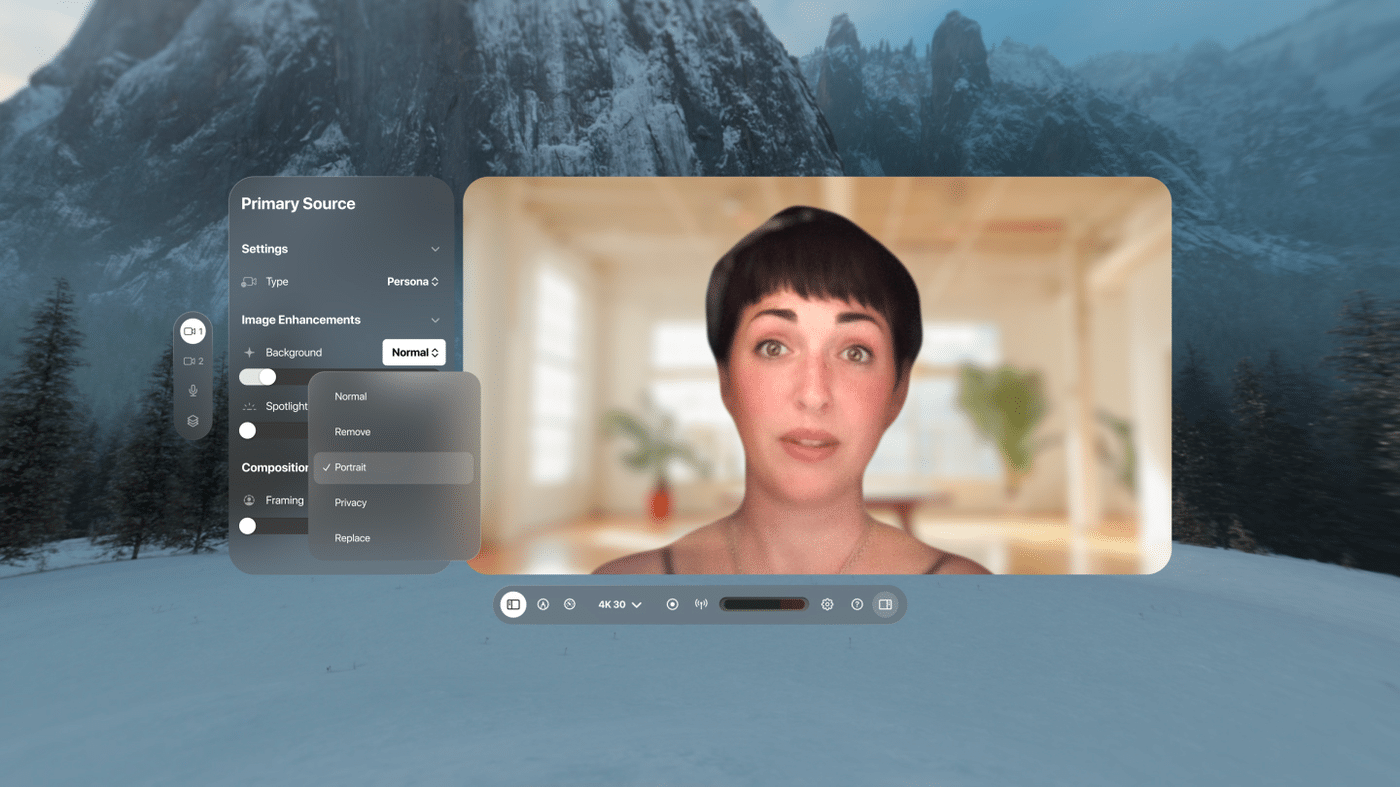Image resolution: width=1400 pixels, height=787 pixels.
Task: Select camera source 1 in sidebar
Action: pos(193,331)
